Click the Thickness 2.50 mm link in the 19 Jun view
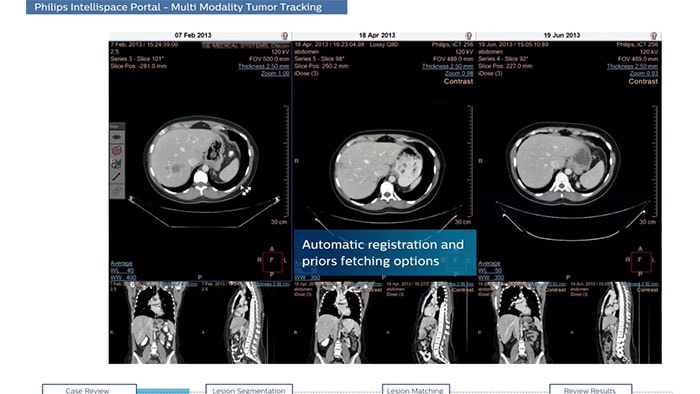This screenshot has width=700, height=394. click(632, 66)
